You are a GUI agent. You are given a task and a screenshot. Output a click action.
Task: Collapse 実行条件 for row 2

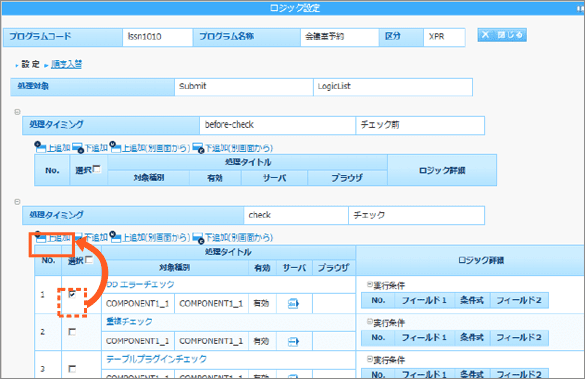point(369,322)
